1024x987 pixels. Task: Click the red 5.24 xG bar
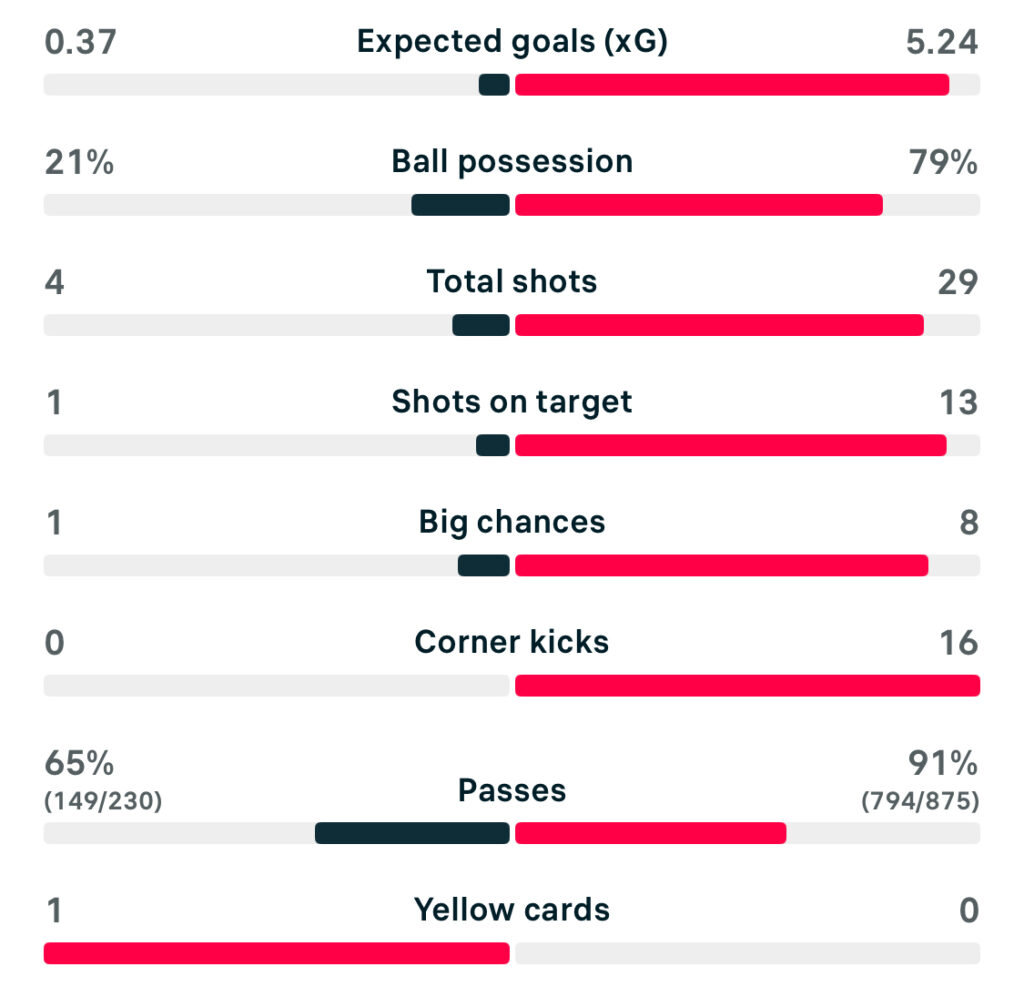click(x=731, y=85)
